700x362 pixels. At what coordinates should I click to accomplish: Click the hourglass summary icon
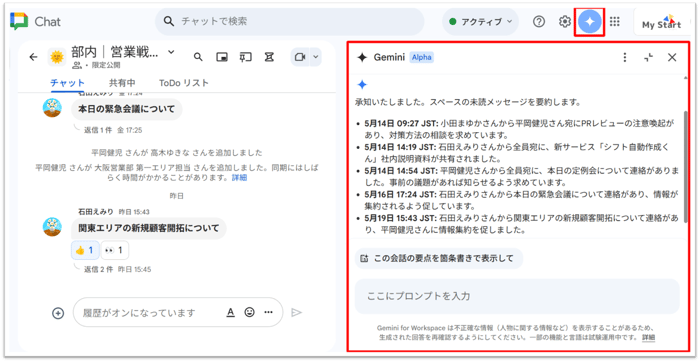pyautogui.click(x=269, y=57)
